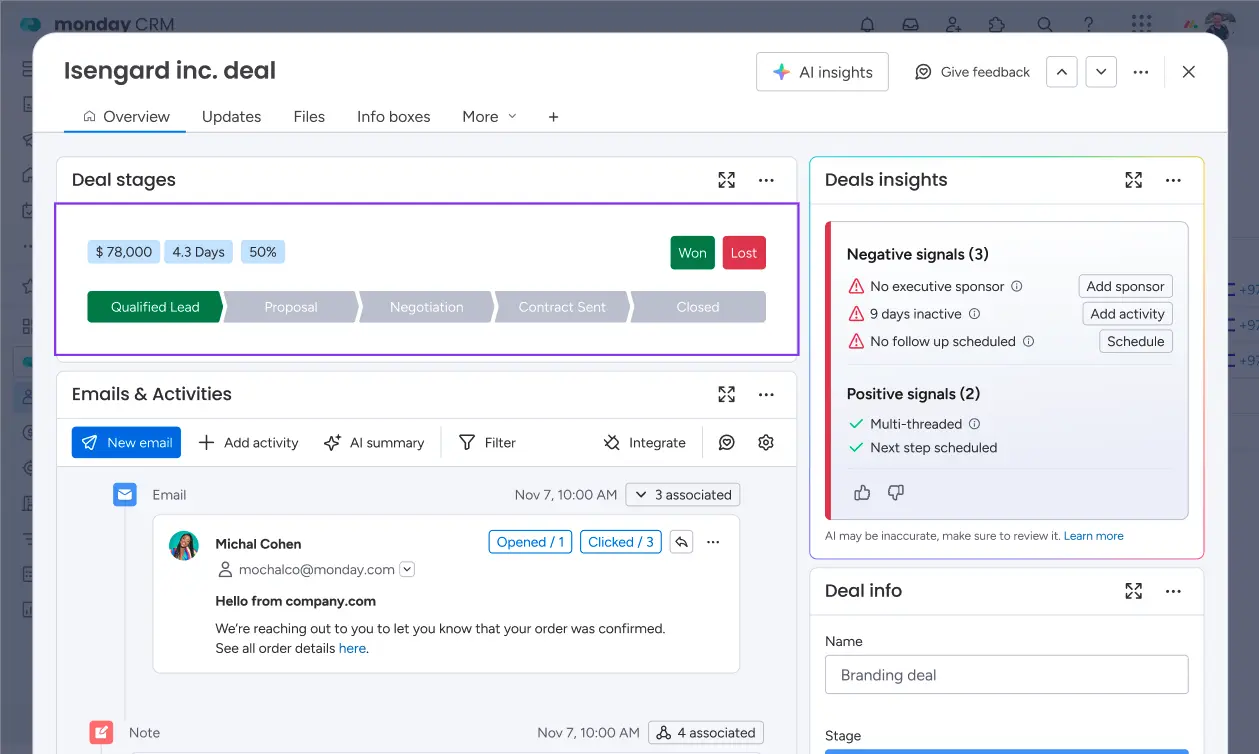Click the Schedule follow up button
This screenshot has width=1259, height=754.
(x=1135, y=341)
